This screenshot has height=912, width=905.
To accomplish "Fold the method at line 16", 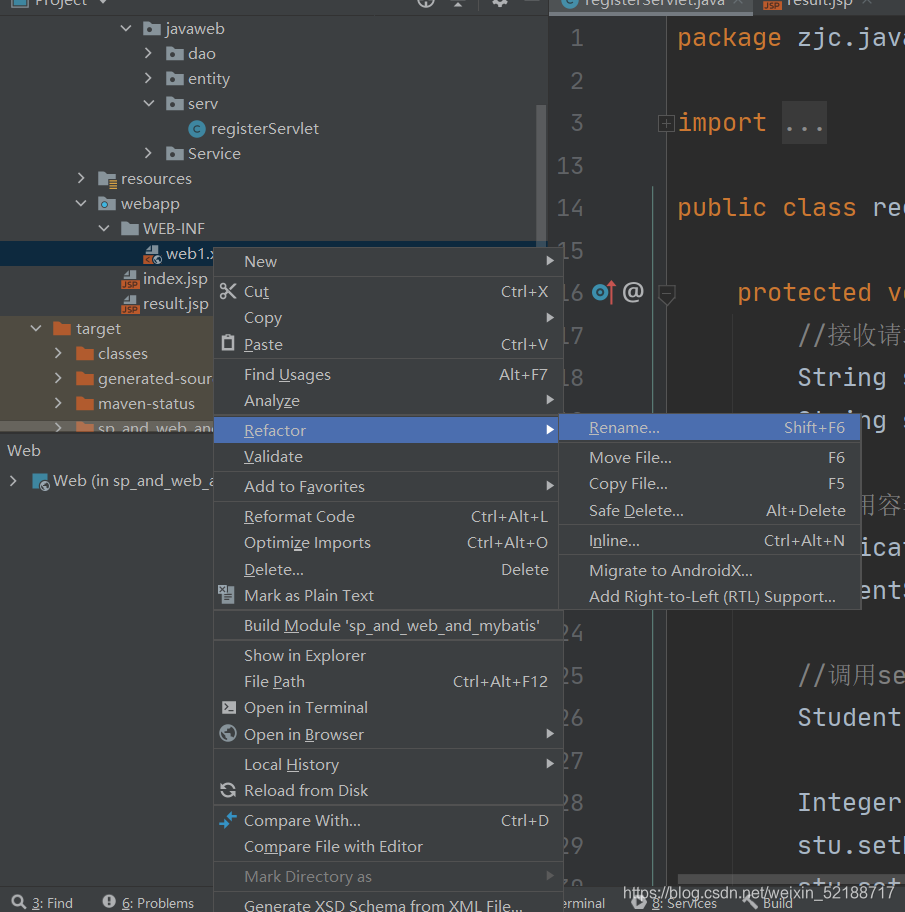I will pos(667,294).
